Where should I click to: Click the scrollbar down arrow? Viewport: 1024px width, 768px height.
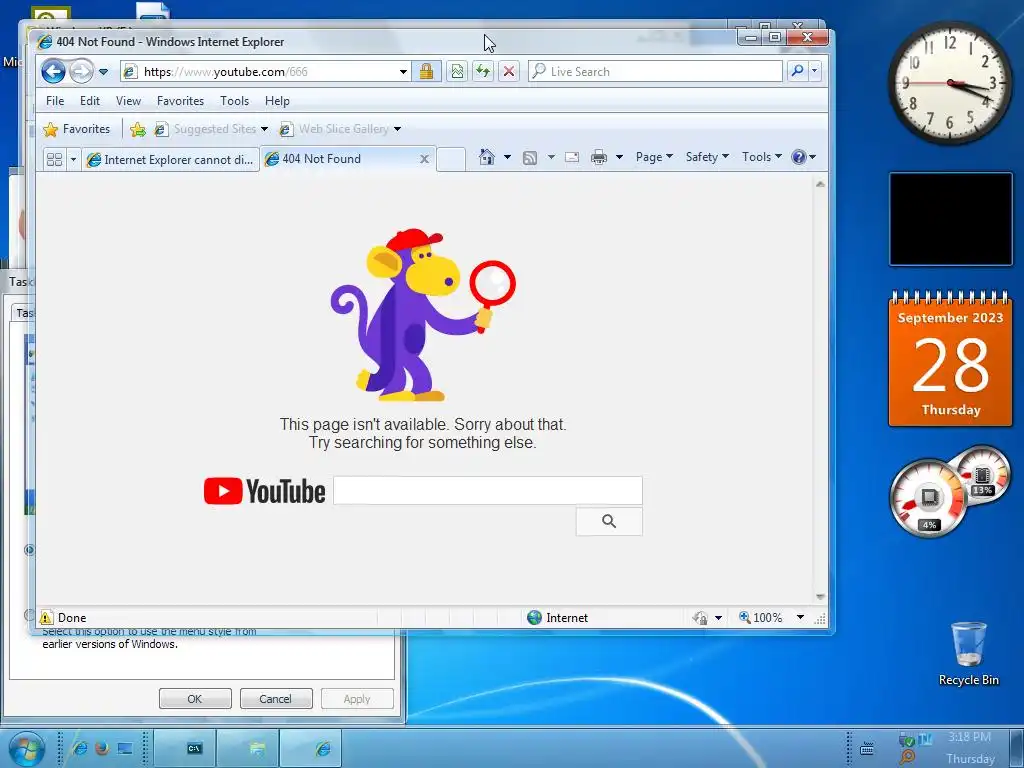pyautogui.click(x=820, y=597)
